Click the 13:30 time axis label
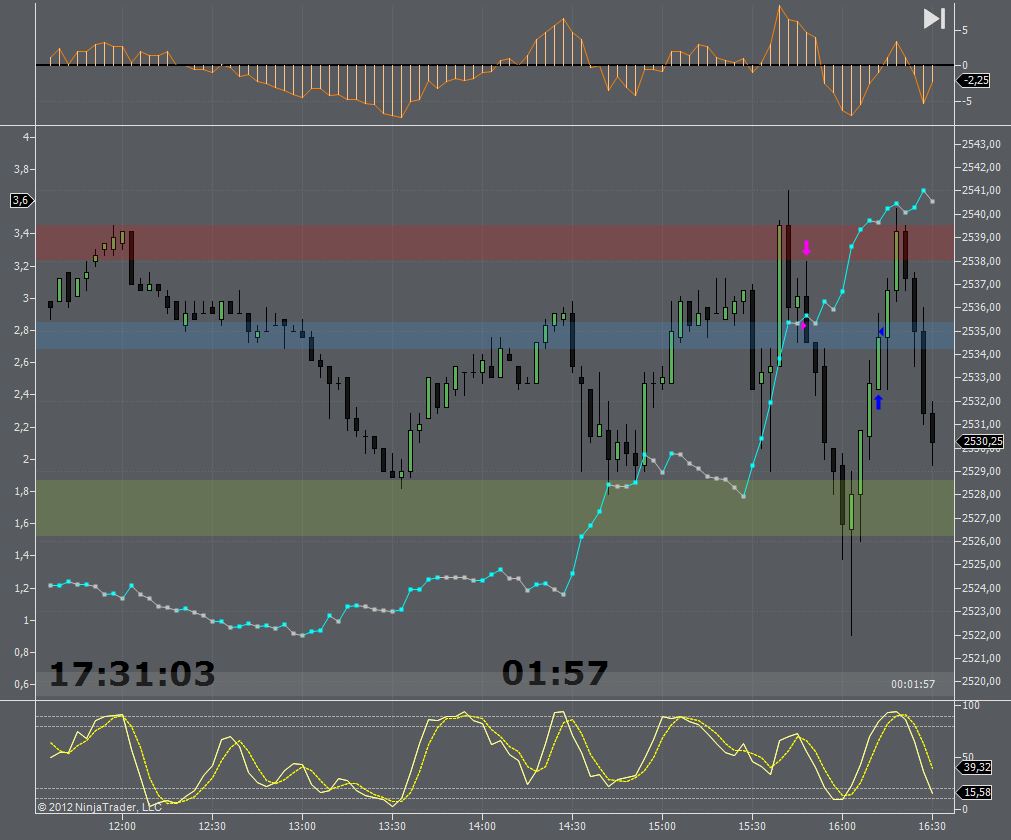Image resolution: width=1011 pixels, height=840 pixels. coord(392,826)
